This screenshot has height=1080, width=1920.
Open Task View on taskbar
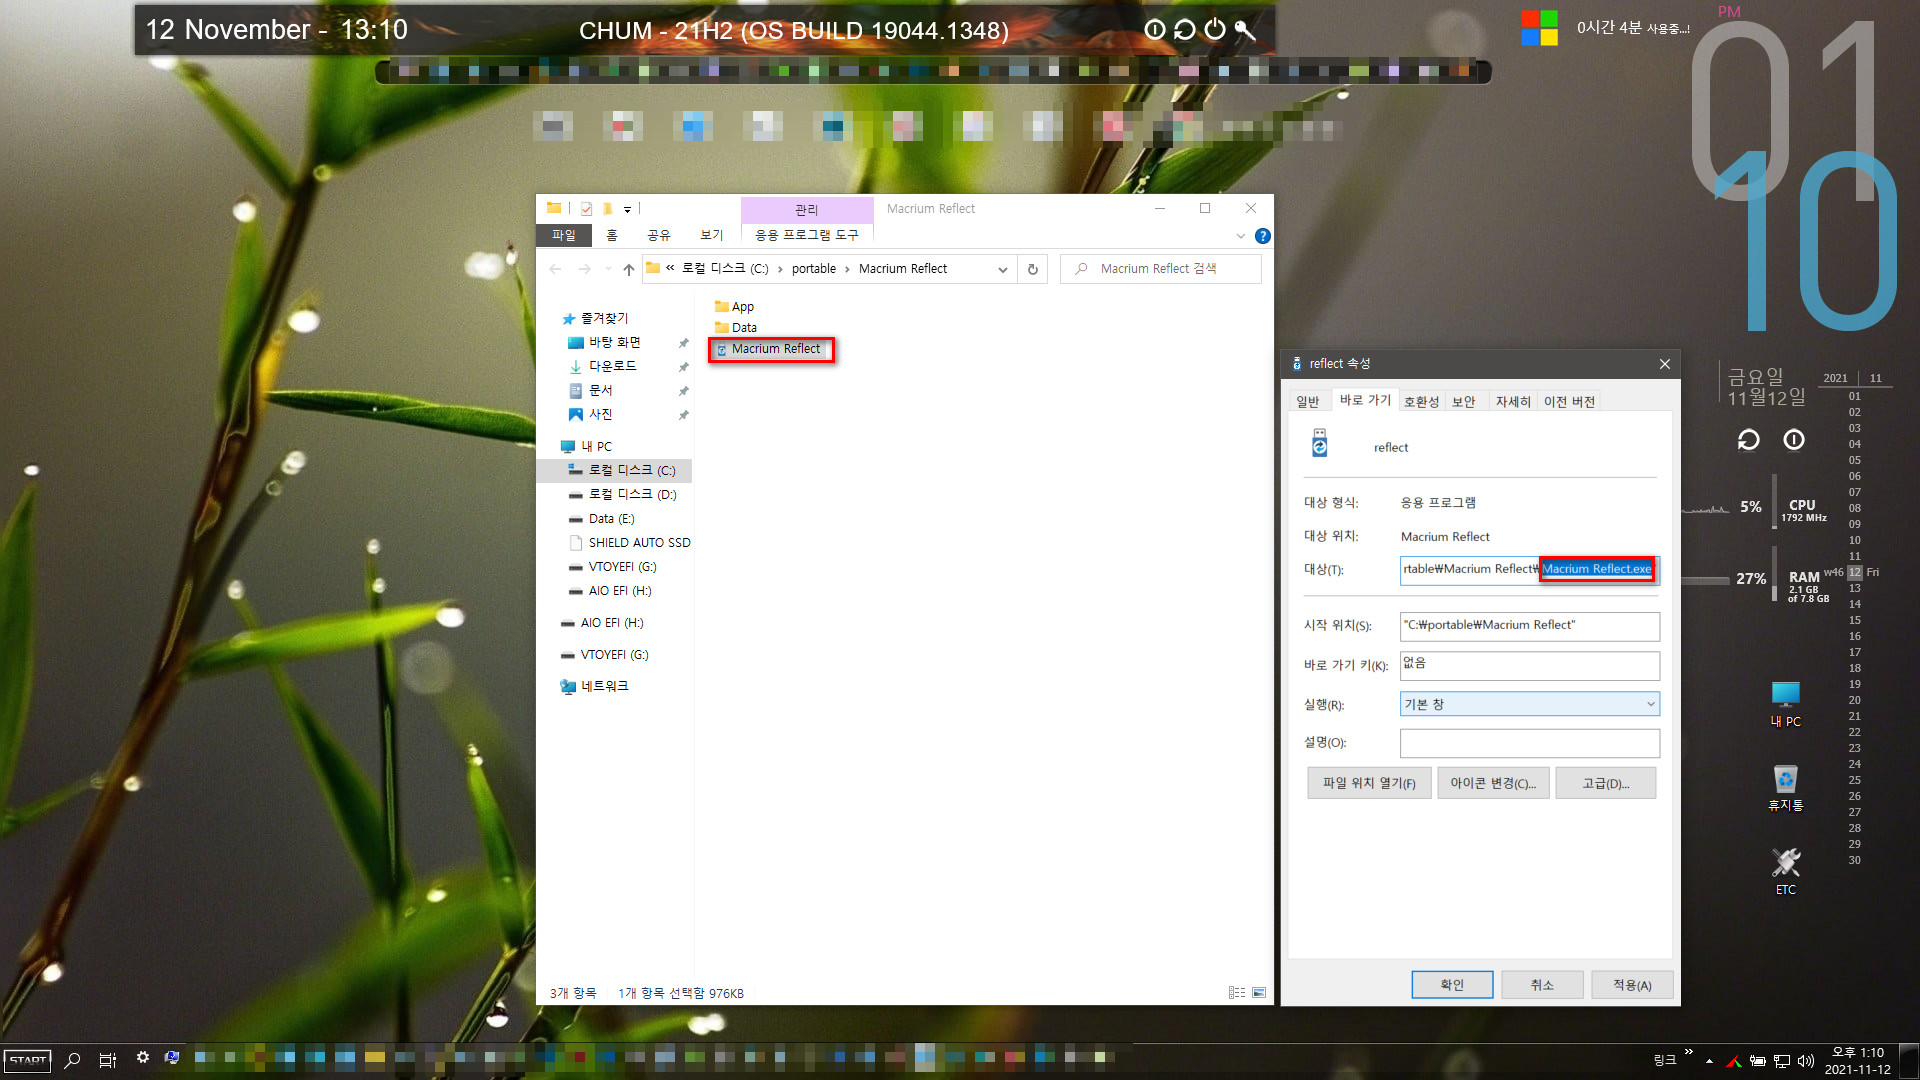108,1060
